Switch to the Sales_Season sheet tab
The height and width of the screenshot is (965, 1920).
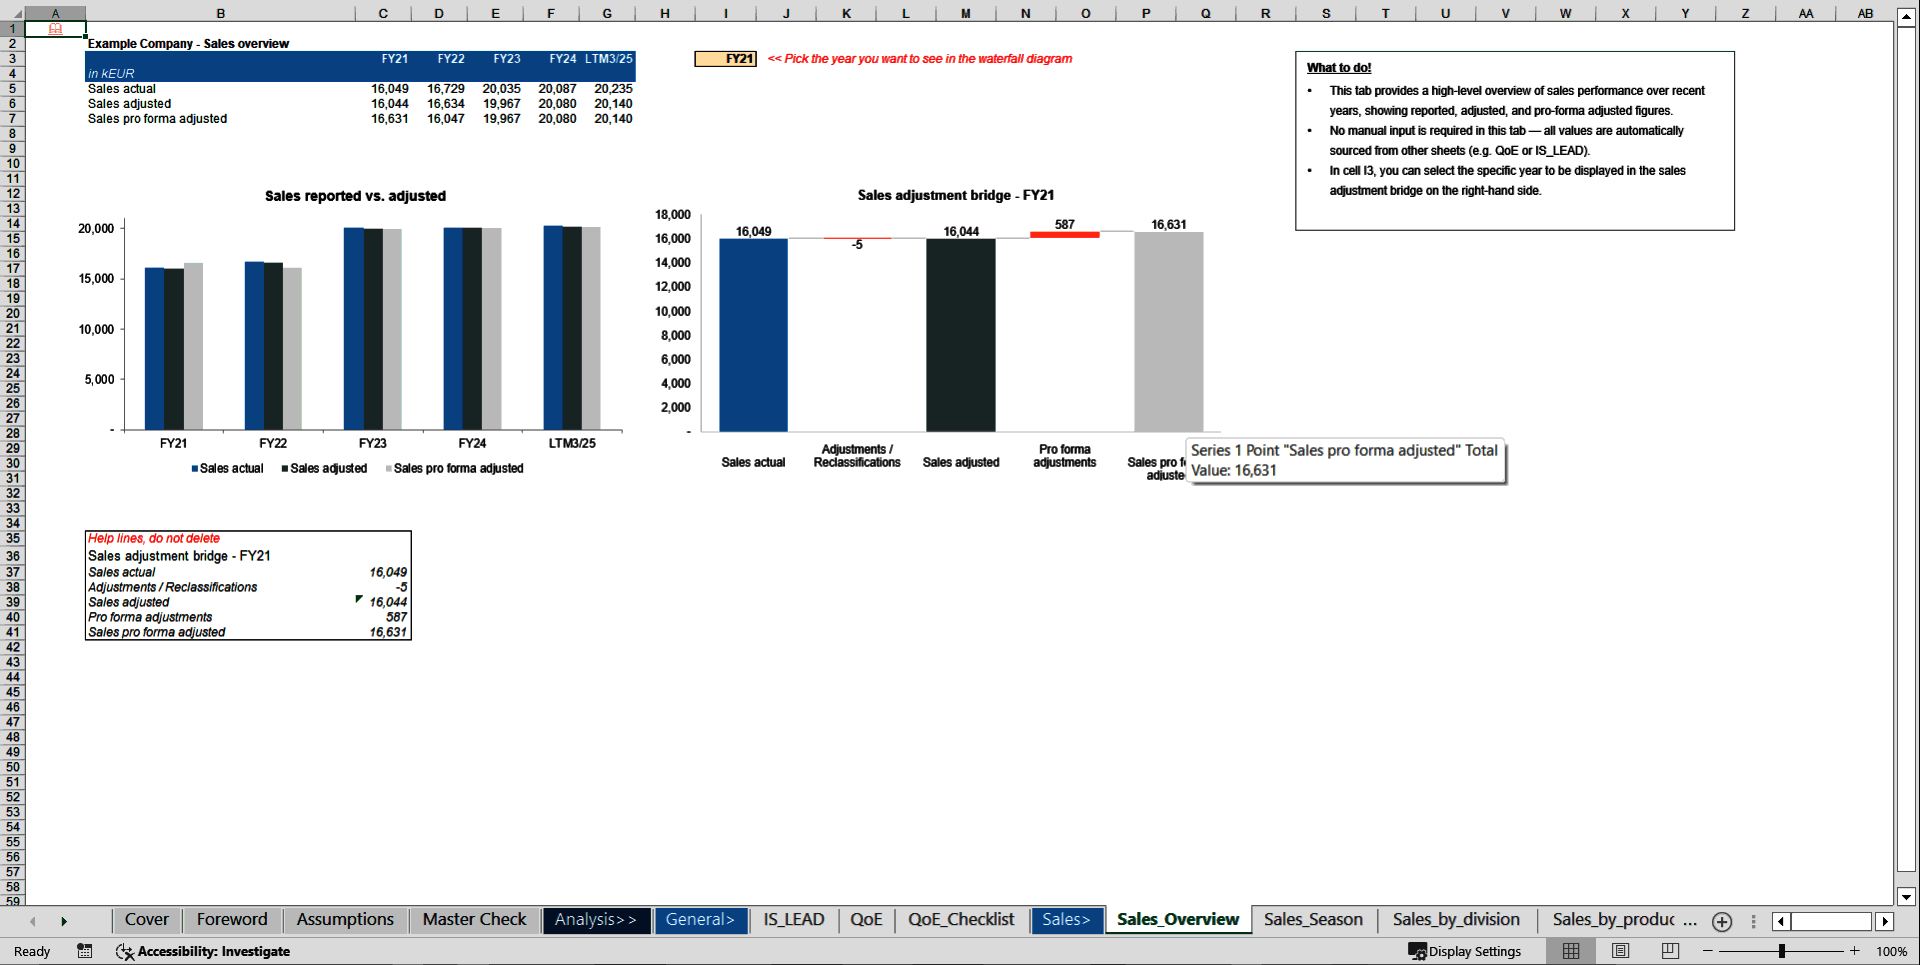(1313, 919)
